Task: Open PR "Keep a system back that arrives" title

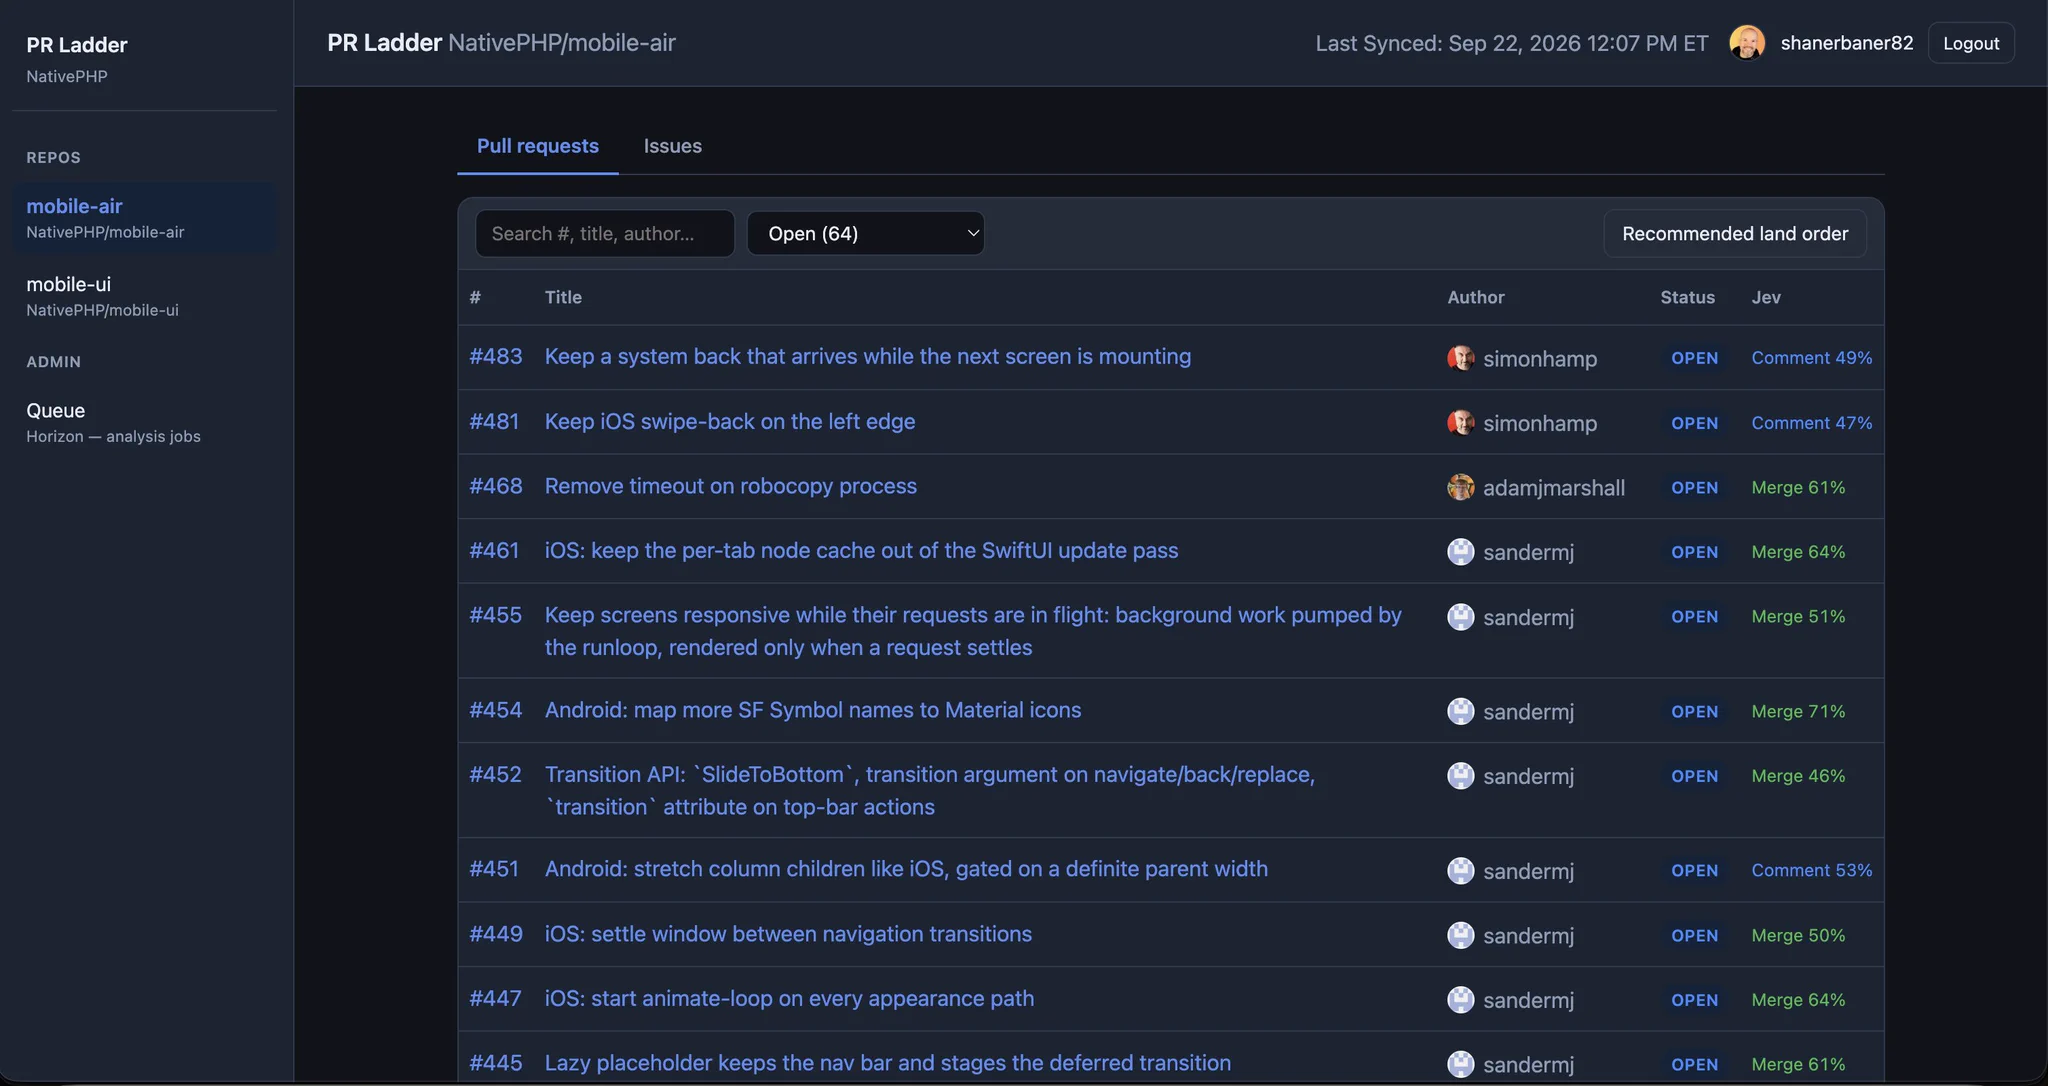Action: [868, 356]
